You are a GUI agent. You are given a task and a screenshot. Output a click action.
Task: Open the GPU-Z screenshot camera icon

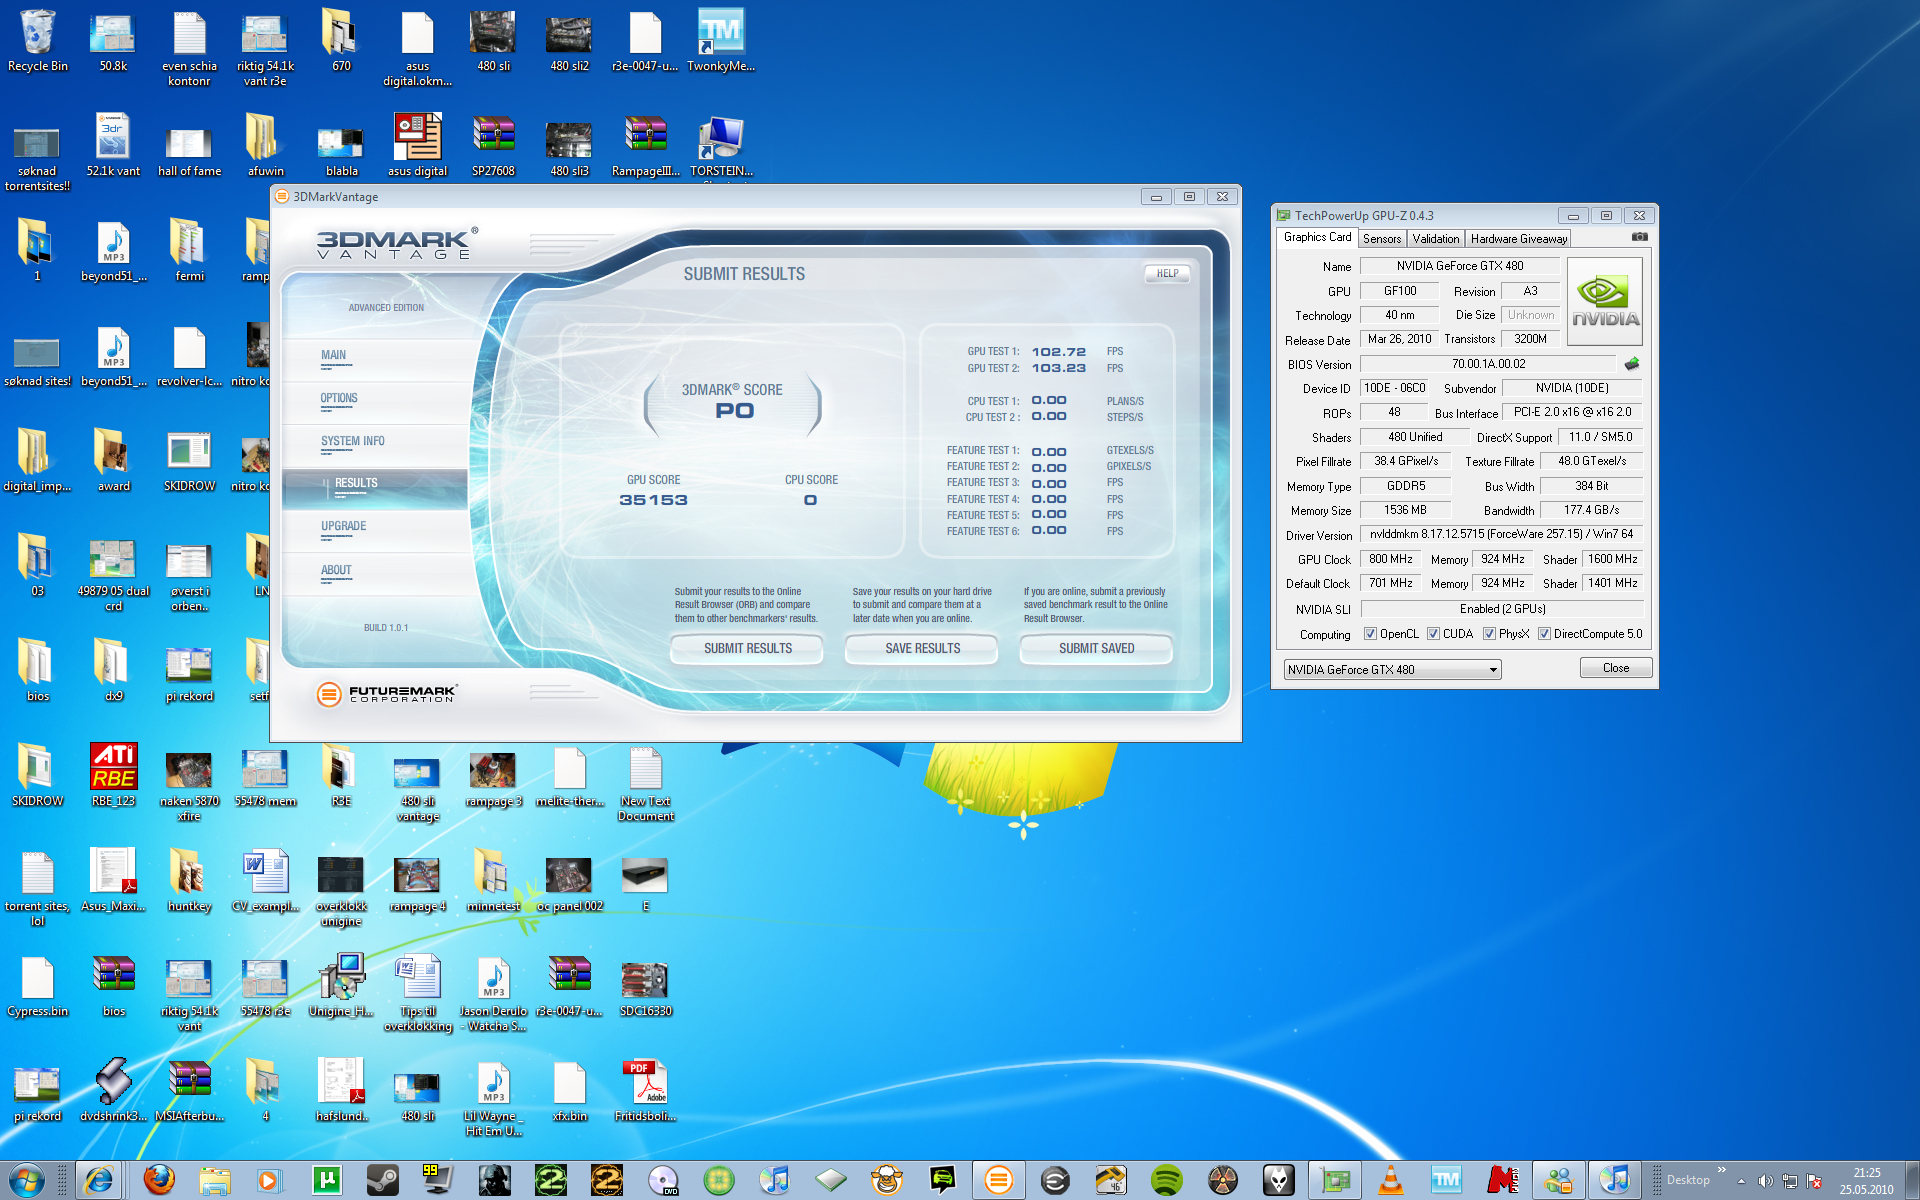point(1639,237)
